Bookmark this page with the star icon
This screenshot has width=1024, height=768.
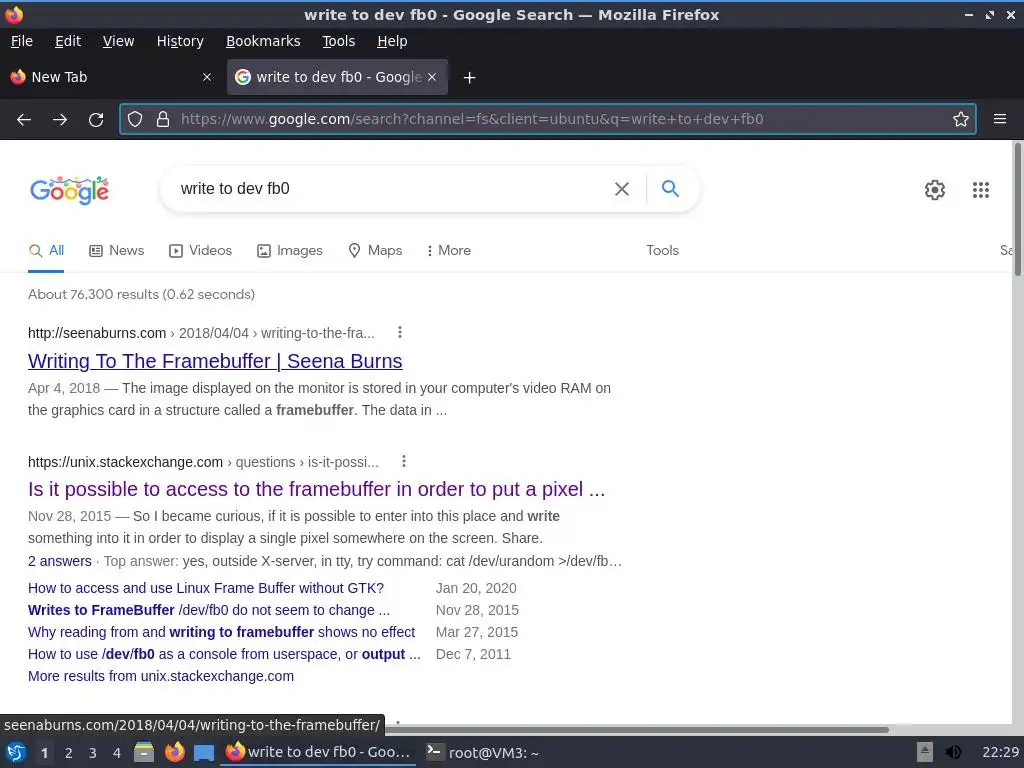pos(961,119)
